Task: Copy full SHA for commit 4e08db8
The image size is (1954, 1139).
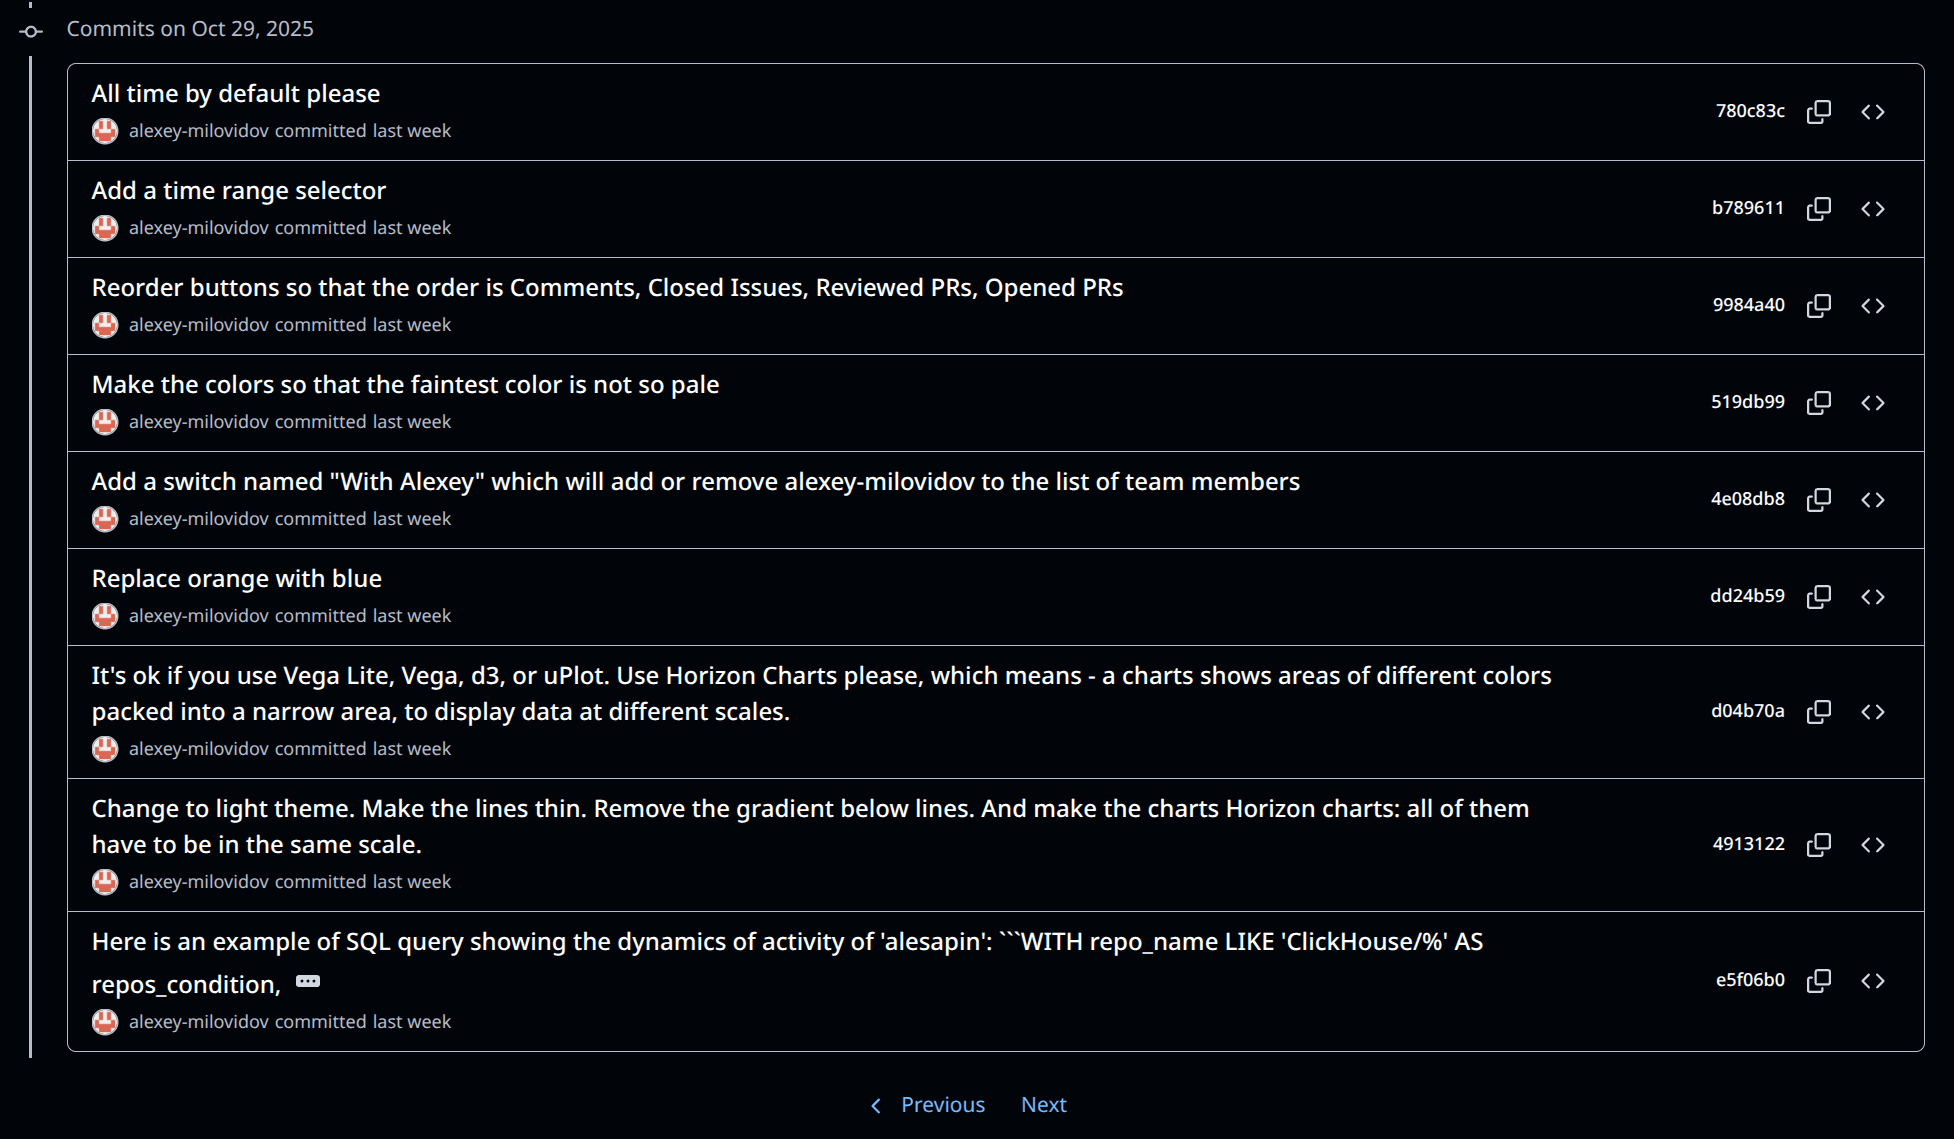Action: tap(1819, 500)
